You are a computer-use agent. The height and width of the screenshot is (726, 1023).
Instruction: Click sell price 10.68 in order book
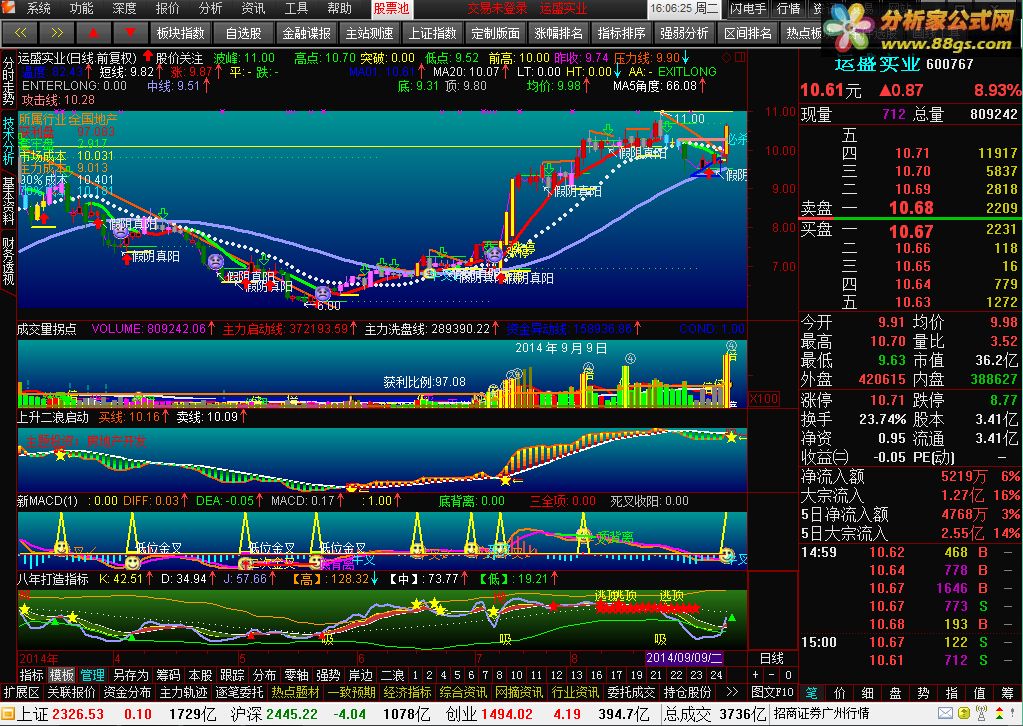[911, 208]
